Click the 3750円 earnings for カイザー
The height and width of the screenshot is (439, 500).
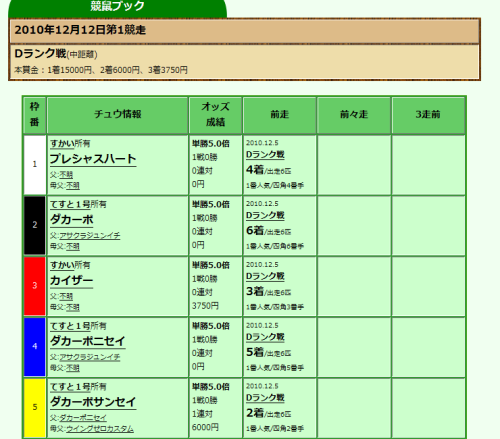click(x=205, y=306)
